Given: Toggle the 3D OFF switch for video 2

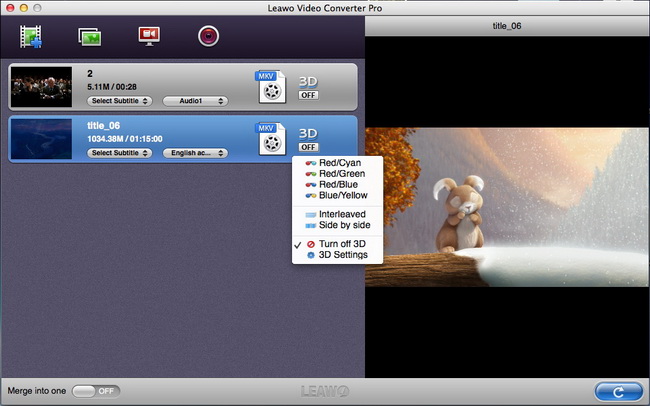Looking at the screenshot, I should click(x=308, y=95).
